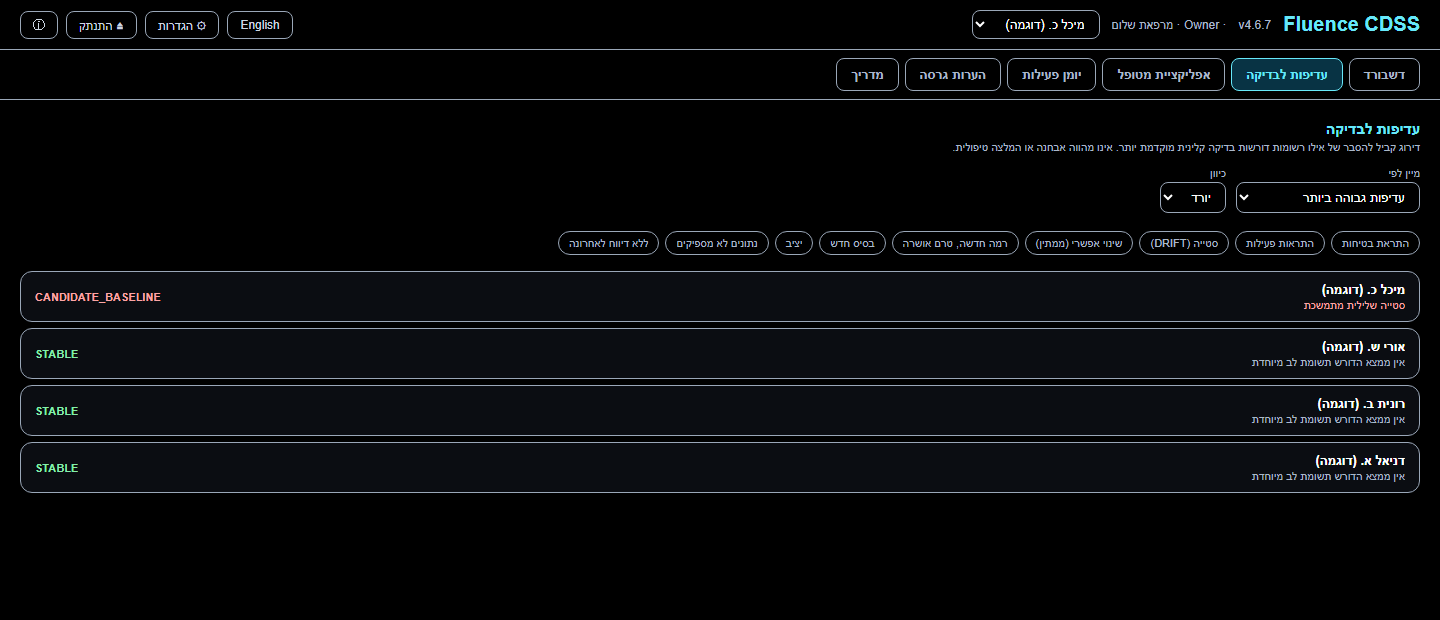Switch the interface language to English
Screen dimensions: 1440x620
260,25
